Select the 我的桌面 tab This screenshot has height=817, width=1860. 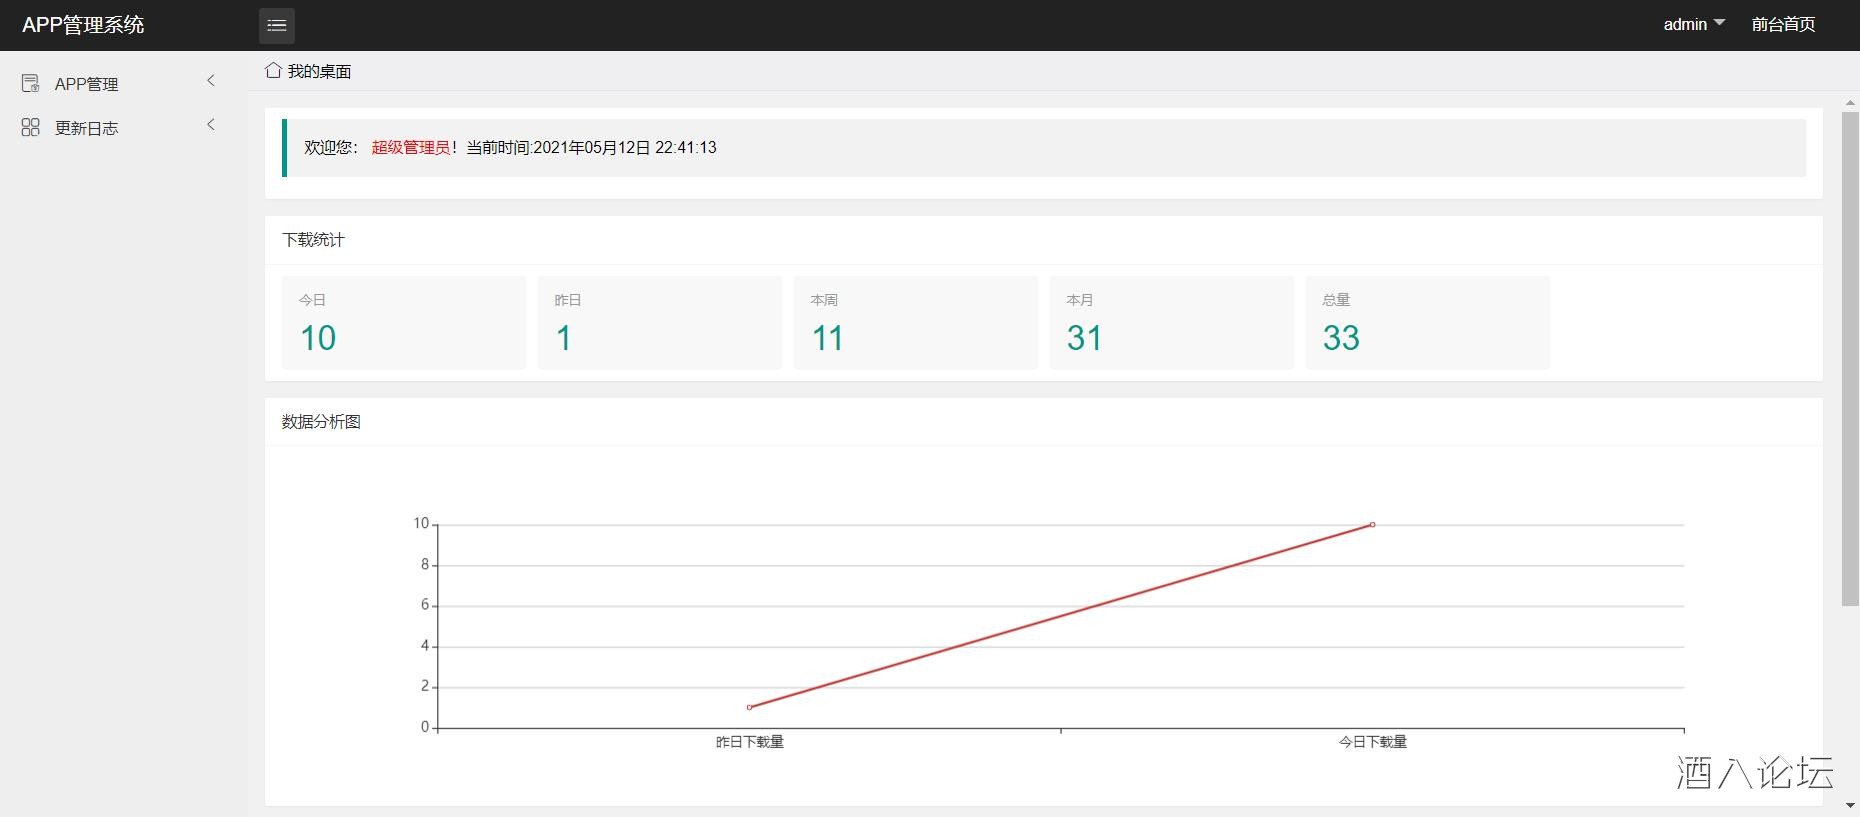click(319, 72)
